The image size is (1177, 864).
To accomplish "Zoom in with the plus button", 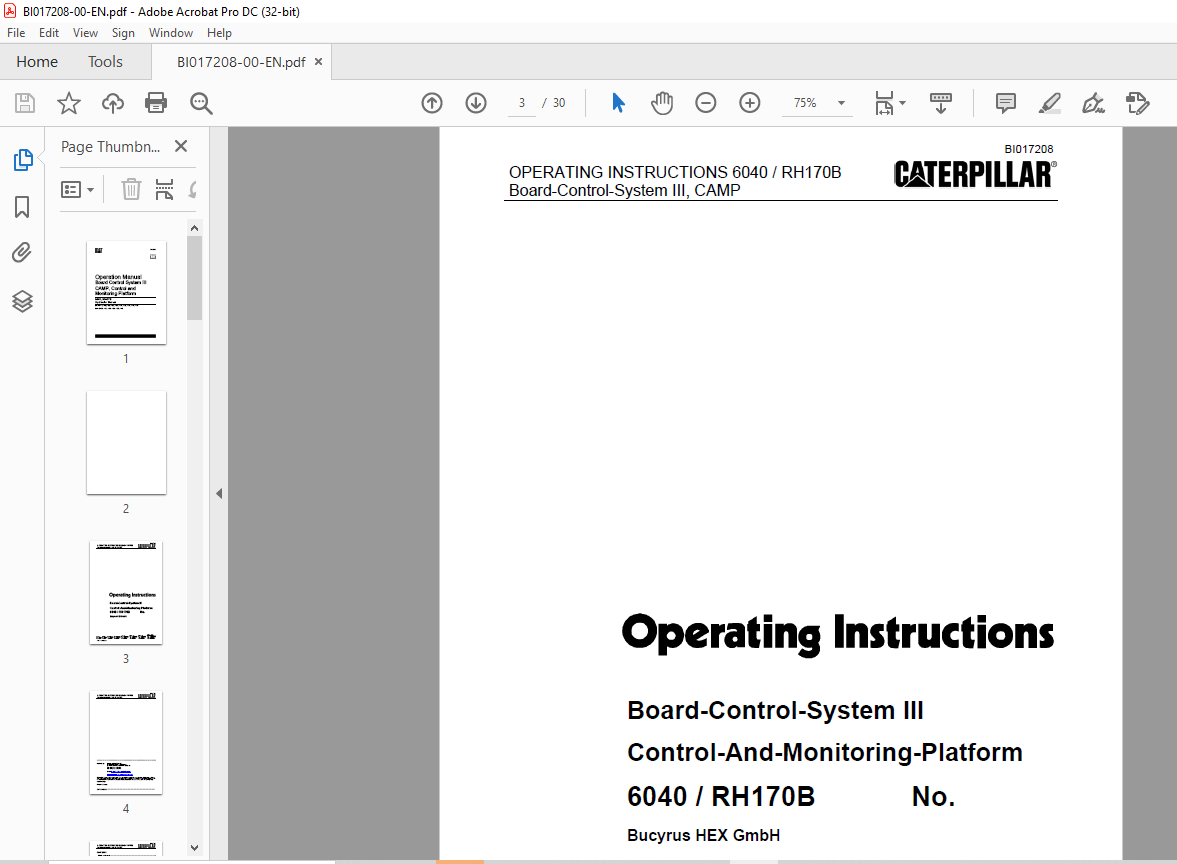I will [750, 103].
